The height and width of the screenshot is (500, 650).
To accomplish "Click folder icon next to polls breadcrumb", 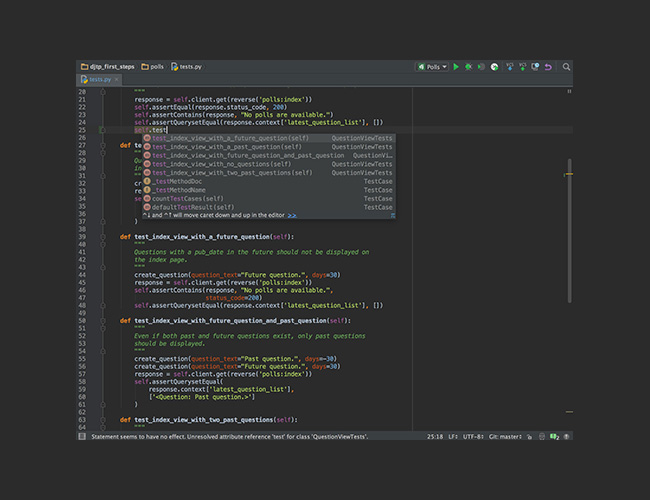I will 145,67.
